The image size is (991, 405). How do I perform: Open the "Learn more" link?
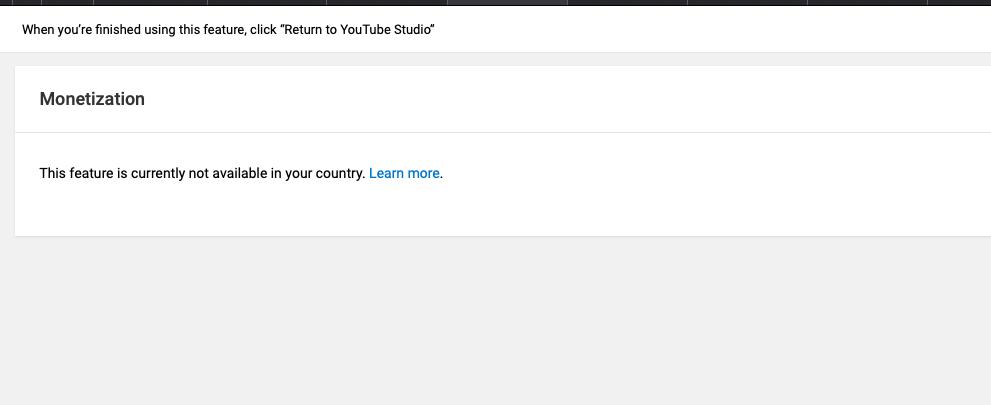(x=404, y=173)
